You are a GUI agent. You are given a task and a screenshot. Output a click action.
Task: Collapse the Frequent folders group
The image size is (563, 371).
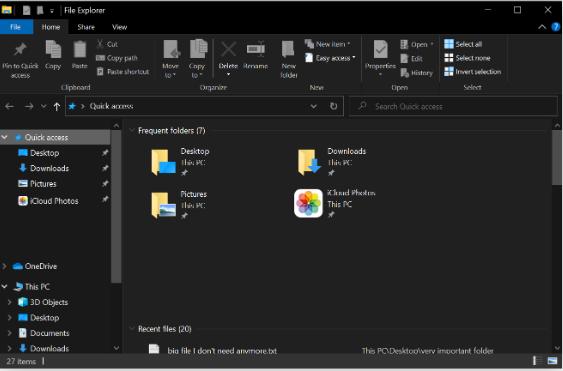pyautogui.click(x=132, y=131)
